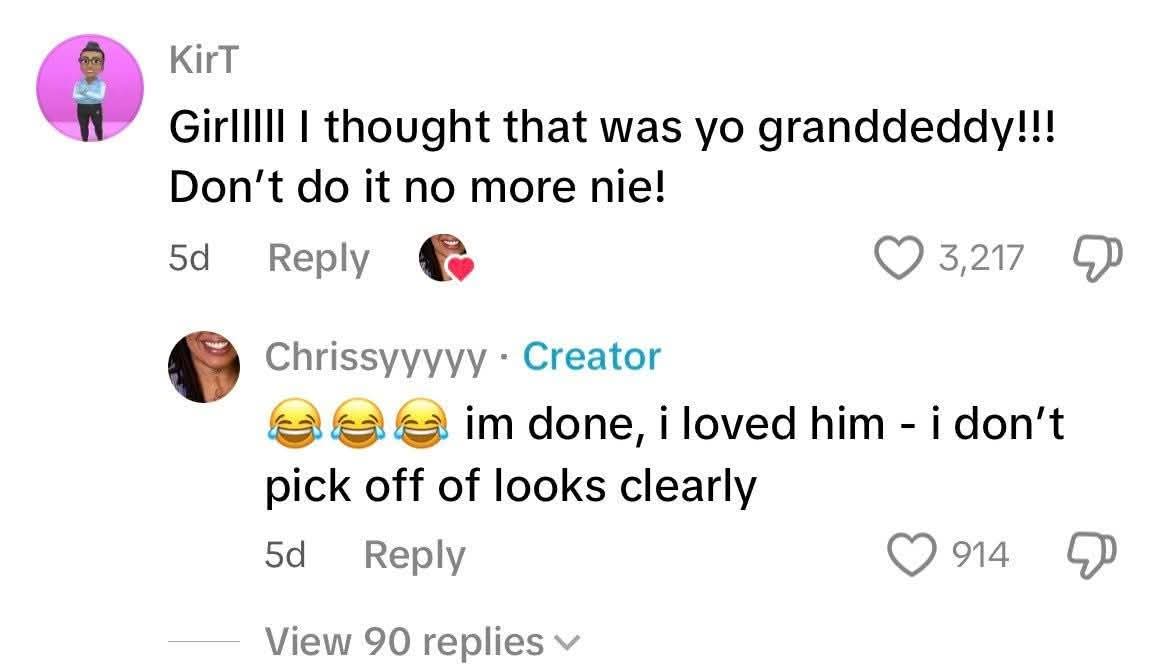This screenshot has width=1170, height=670.
Task: Visit the Chrissyyyyy username profile
Action: pos(376,357)
